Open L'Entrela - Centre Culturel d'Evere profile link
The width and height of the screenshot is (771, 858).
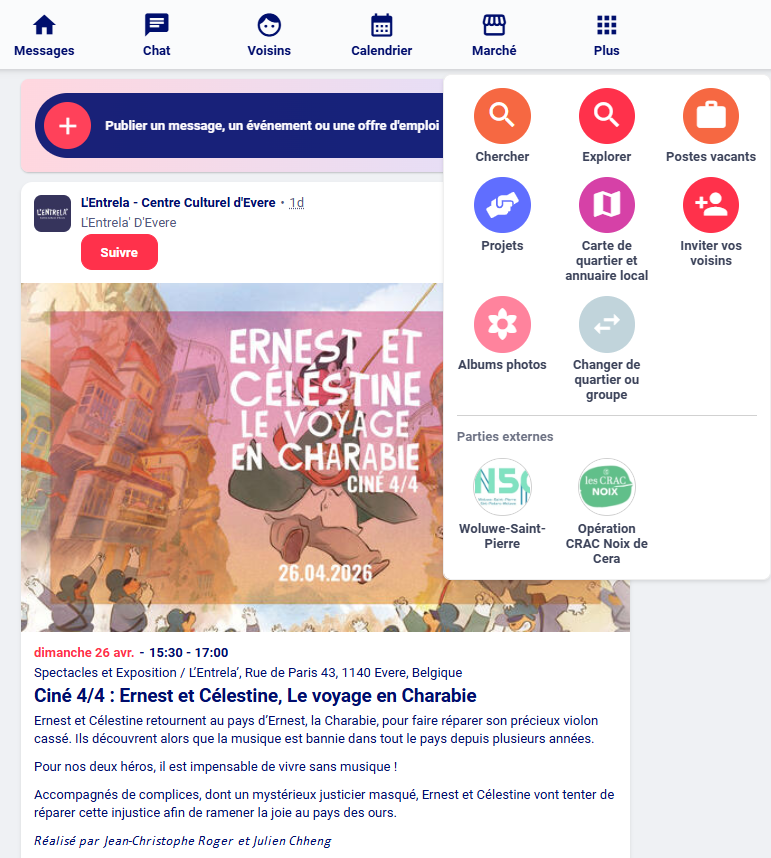[178, 202]
